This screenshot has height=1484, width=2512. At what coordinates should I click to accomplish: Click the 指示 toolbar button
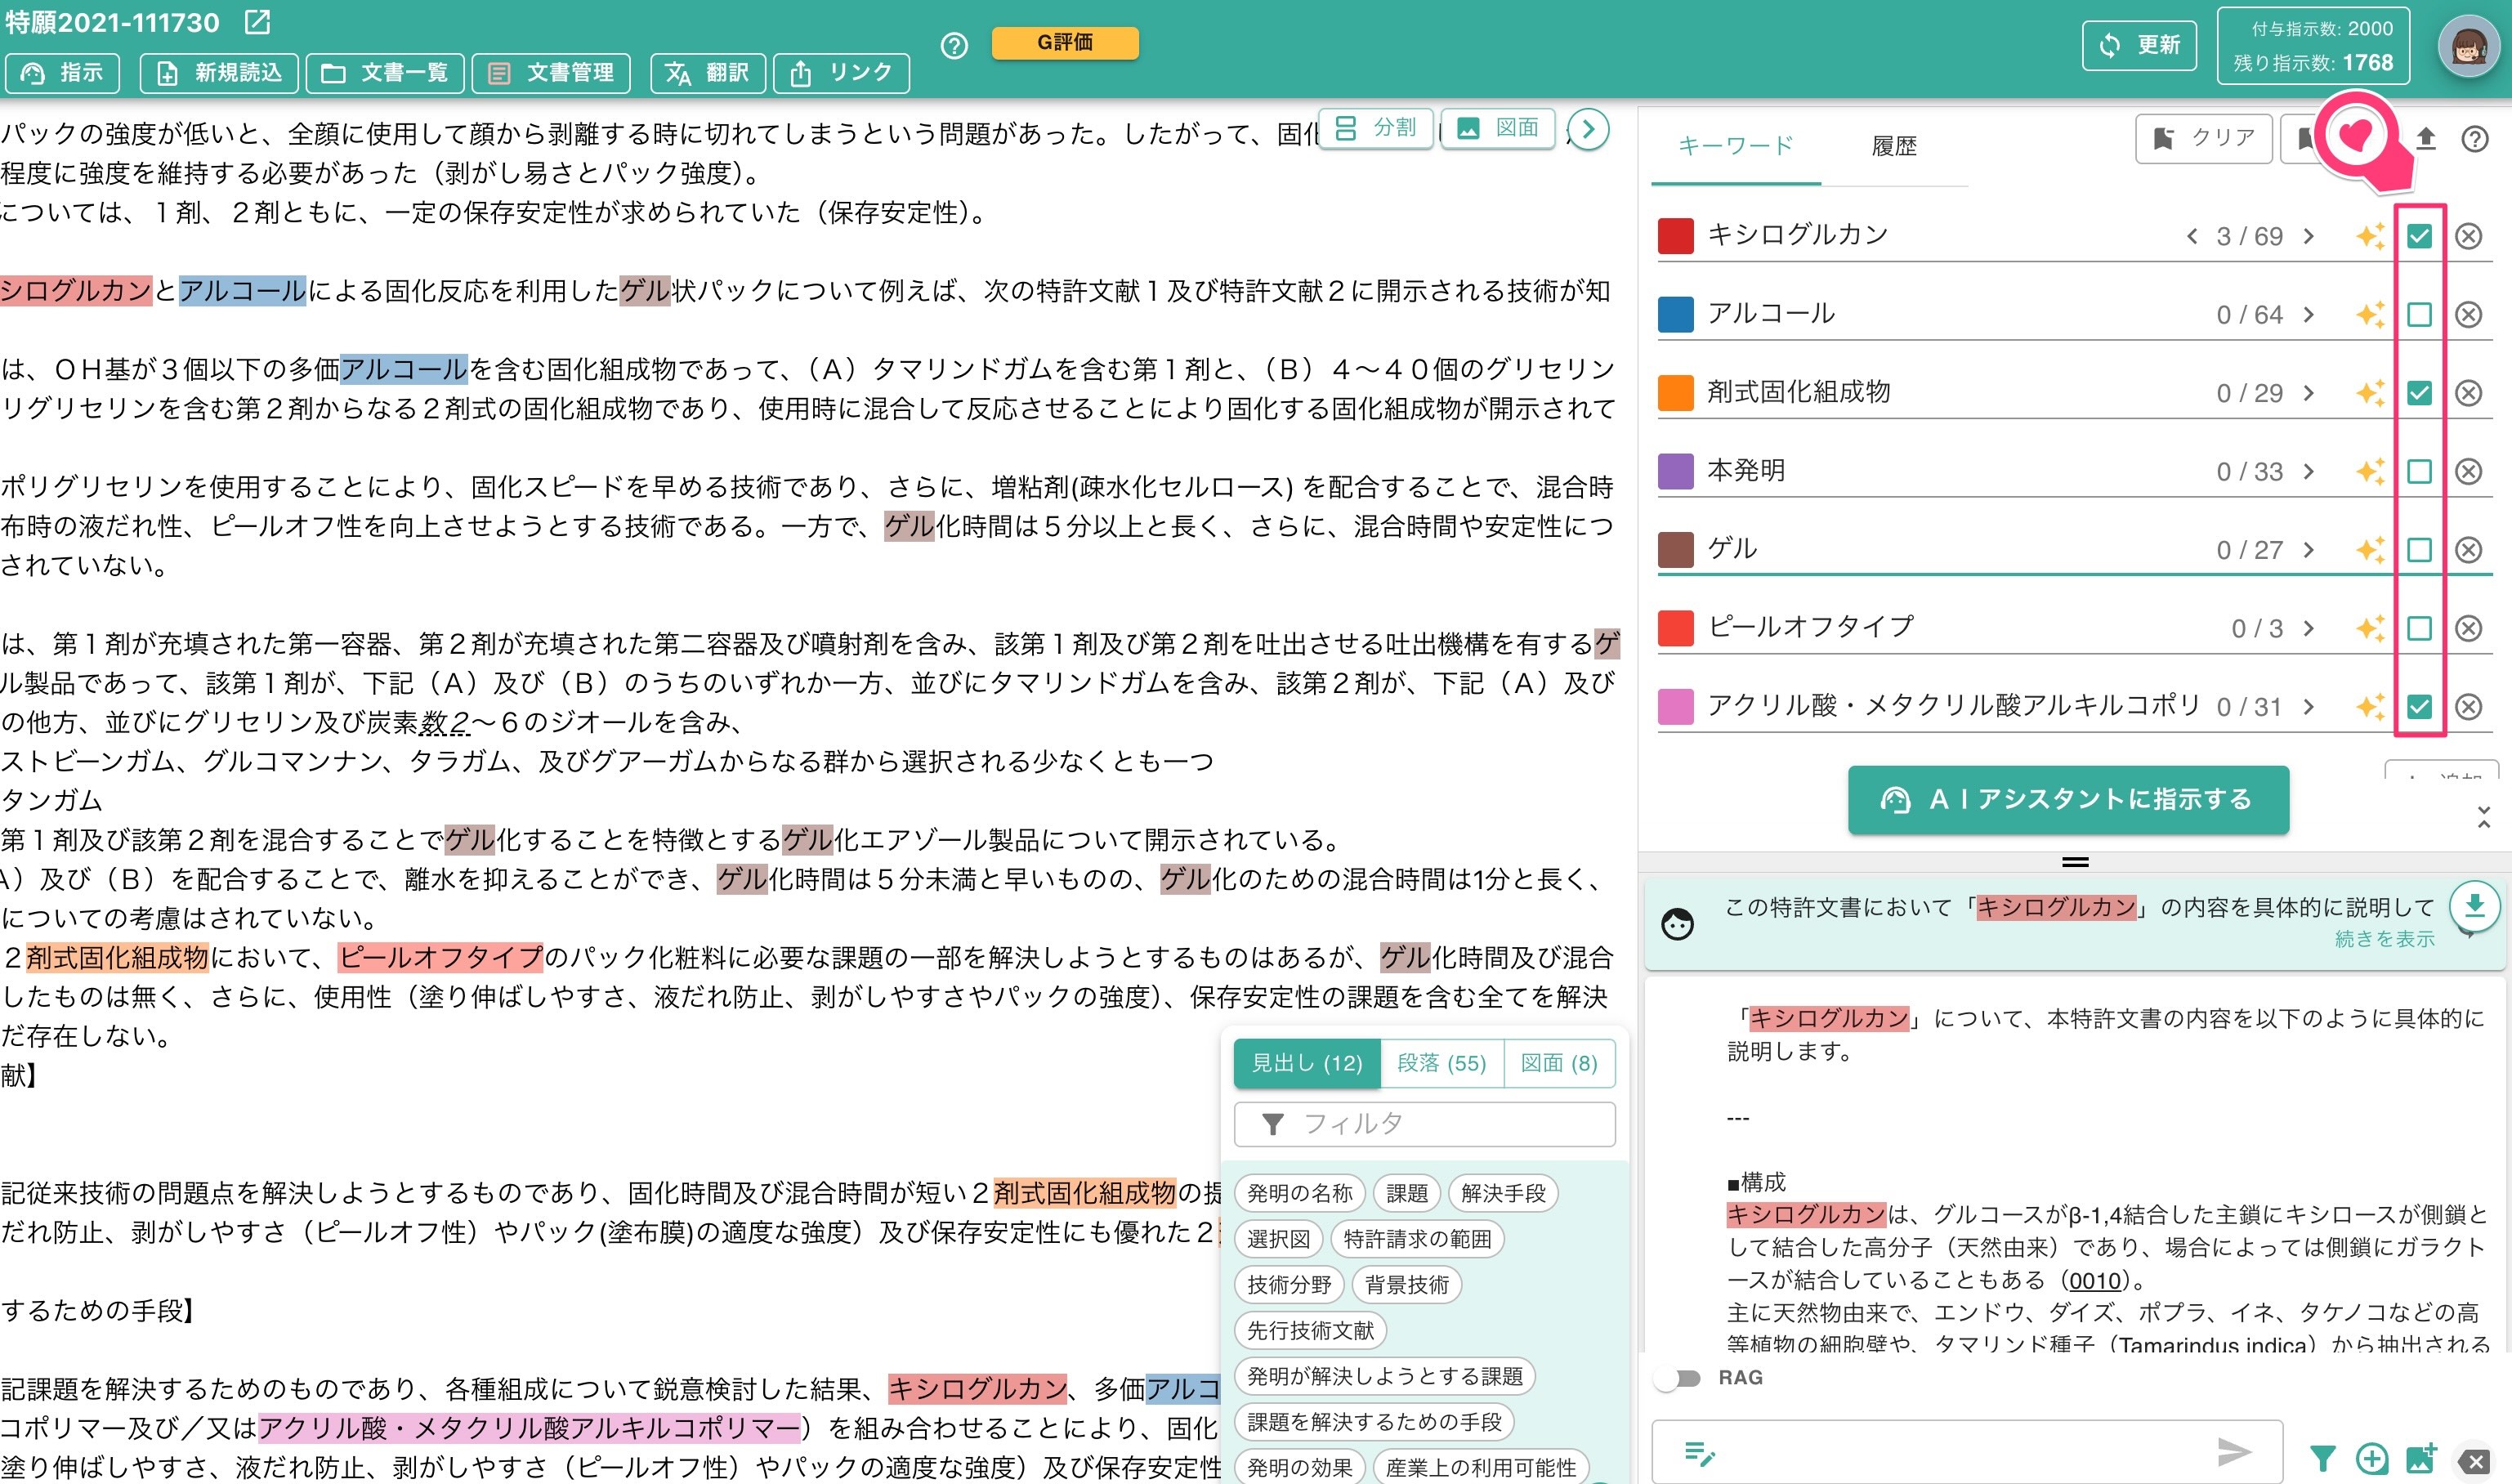(x=62, y=73)
